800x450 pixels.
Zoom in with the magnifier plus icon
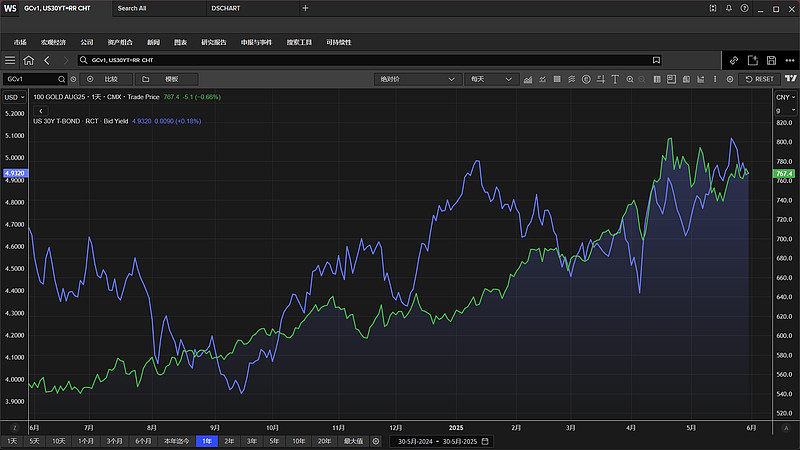(x=630, y=79)
